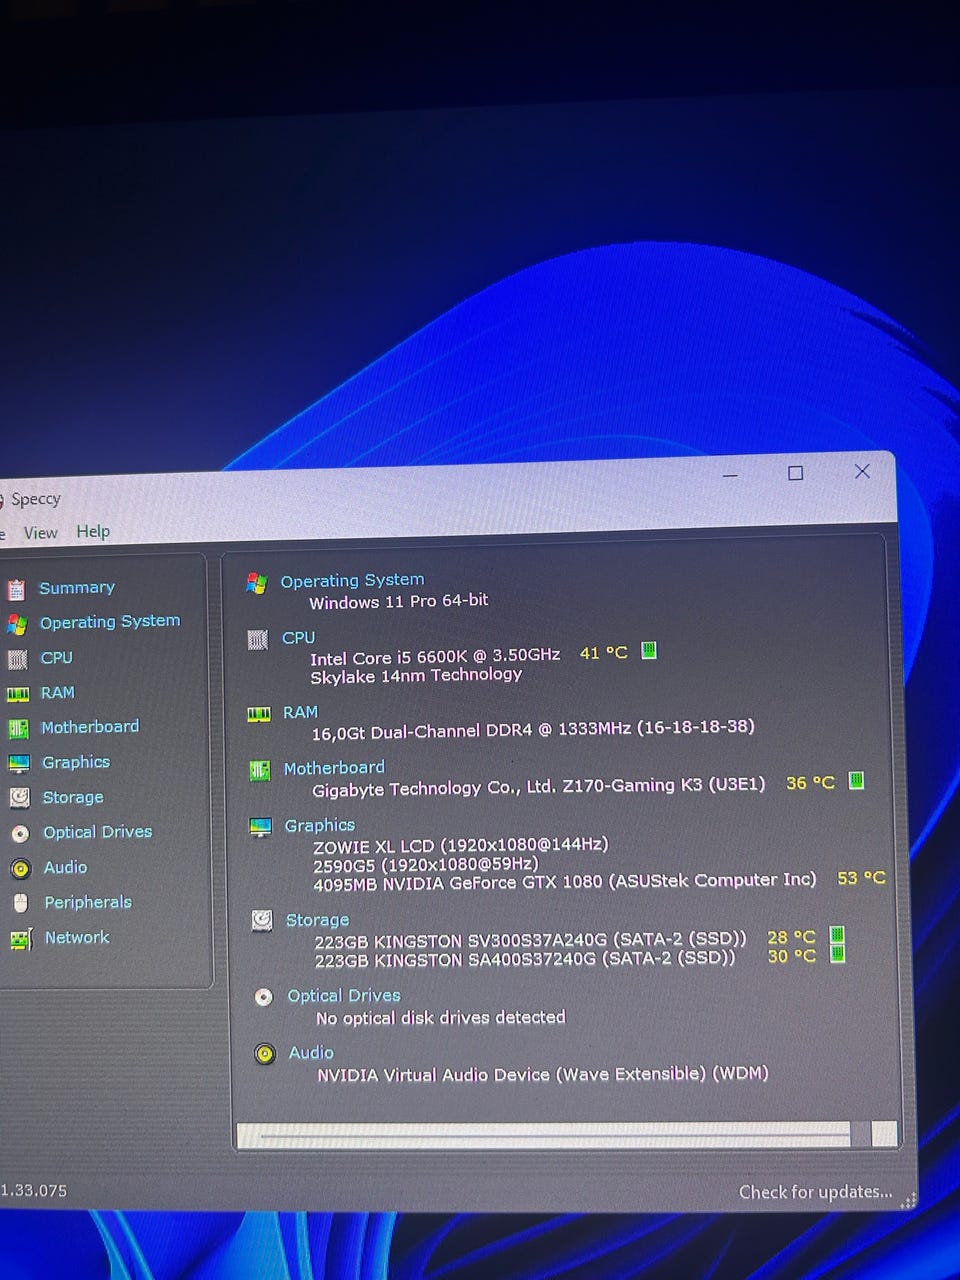Image resolution: width=960 pixels, height=1280 pixels.
Task: Select RAM in the sidebar
Action: click(58, 693)
